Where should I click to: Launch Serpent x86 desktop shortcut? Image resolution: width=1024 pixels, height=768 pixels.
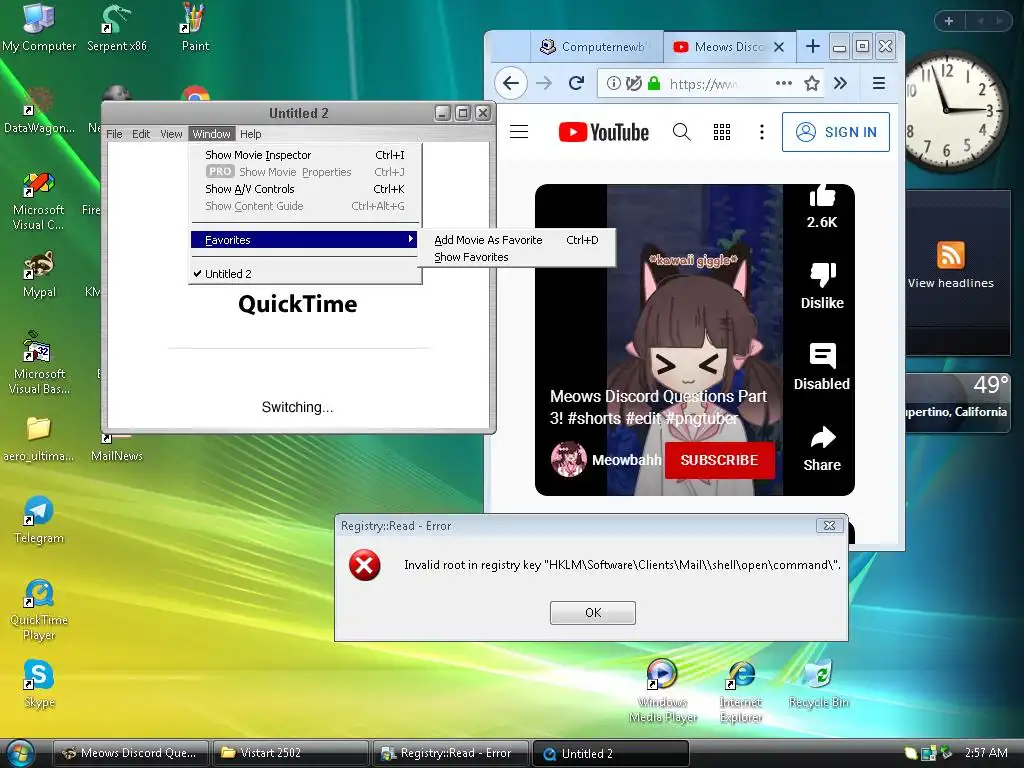pos(117,27)
